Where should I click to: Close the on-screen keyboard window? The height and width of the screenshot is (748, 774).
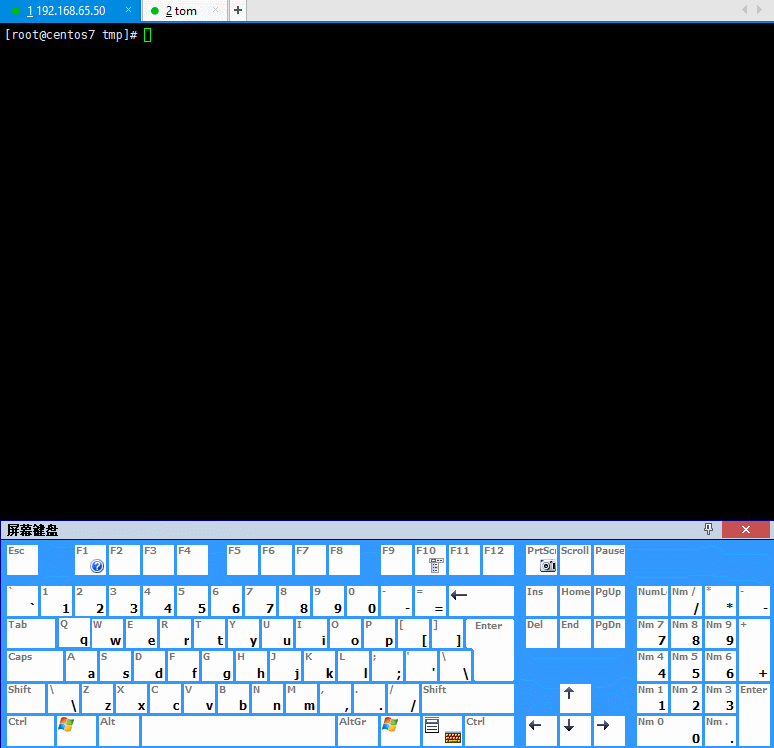pos(746,529)
